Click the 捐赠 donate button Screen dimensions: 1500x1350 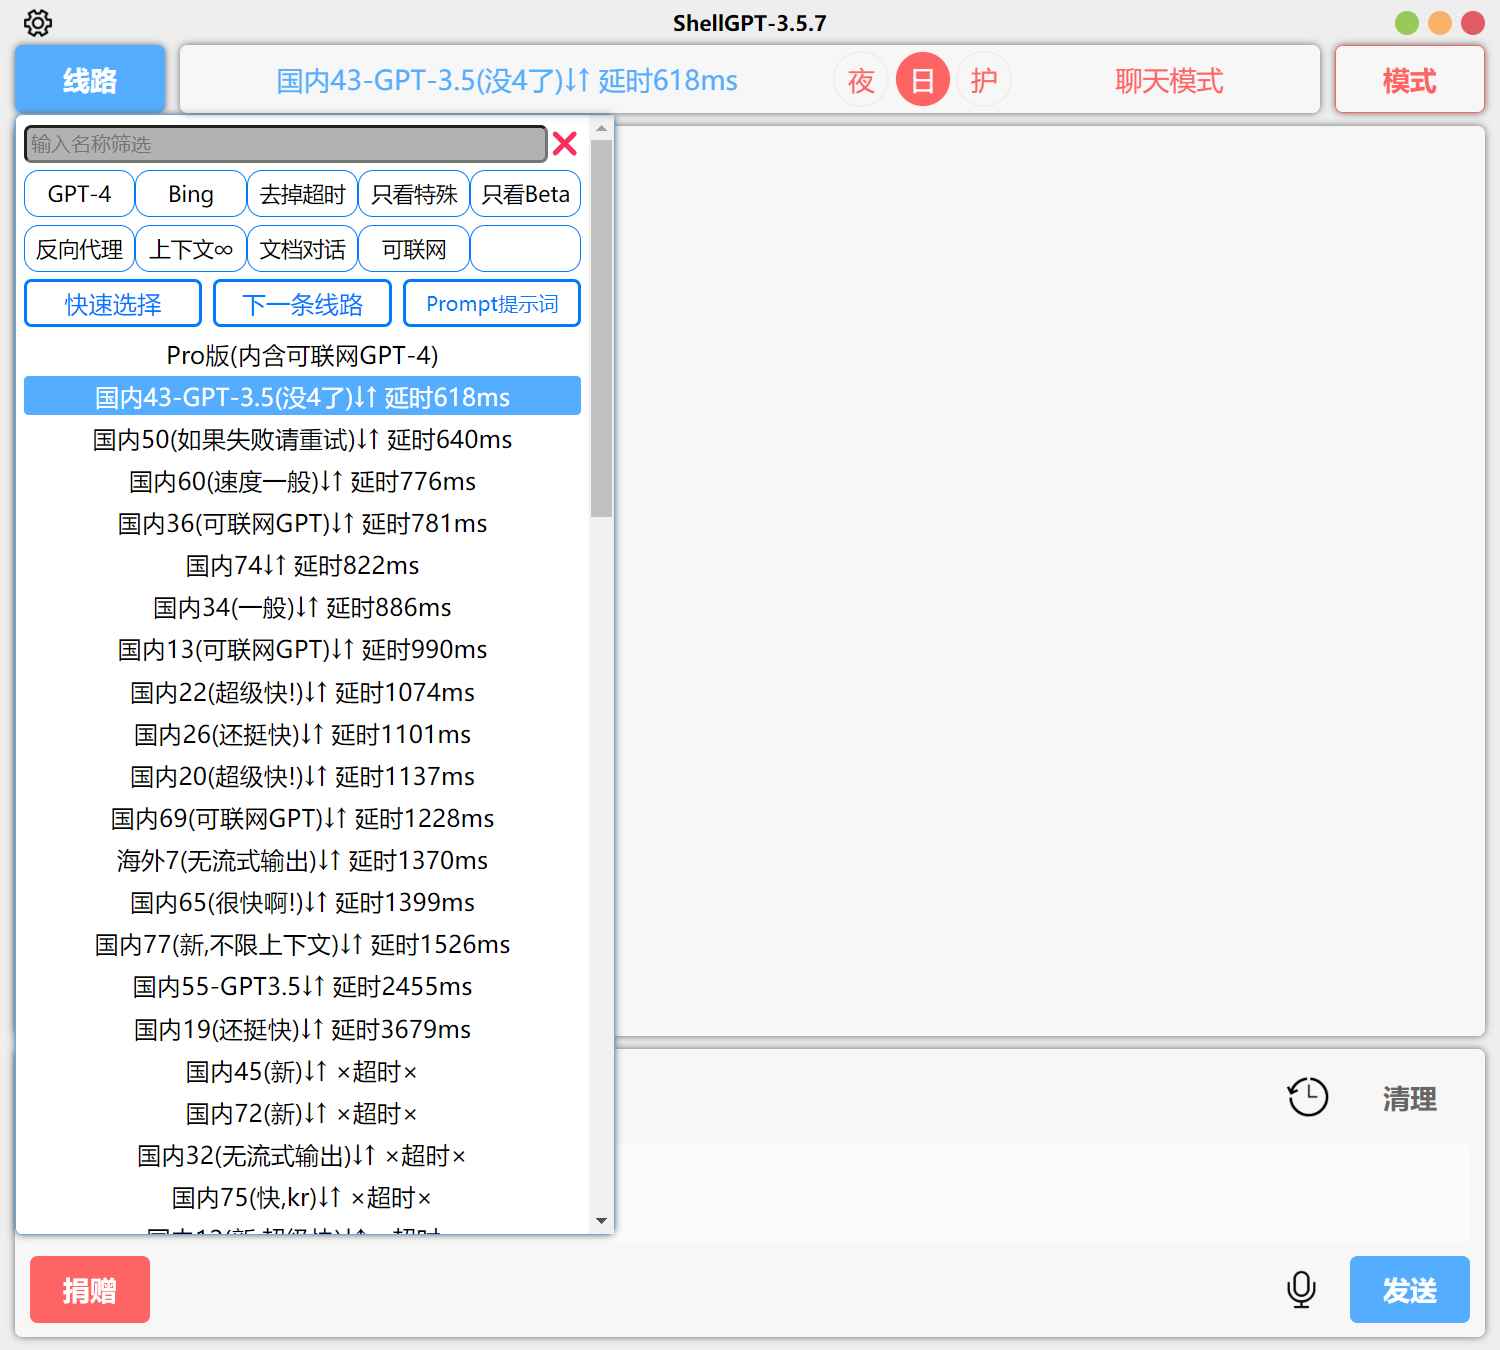pos(89,1290)
